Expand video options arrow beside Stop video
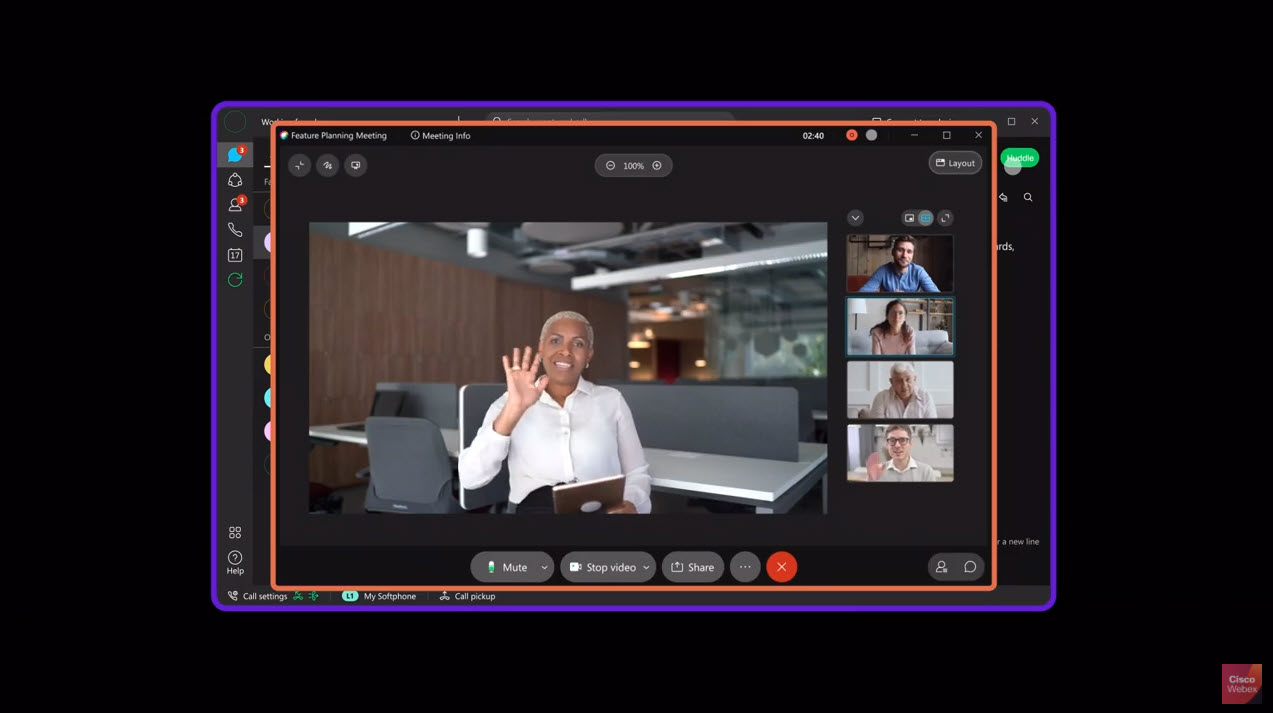This screenshot has width=1273, height=713. [646, 567]
